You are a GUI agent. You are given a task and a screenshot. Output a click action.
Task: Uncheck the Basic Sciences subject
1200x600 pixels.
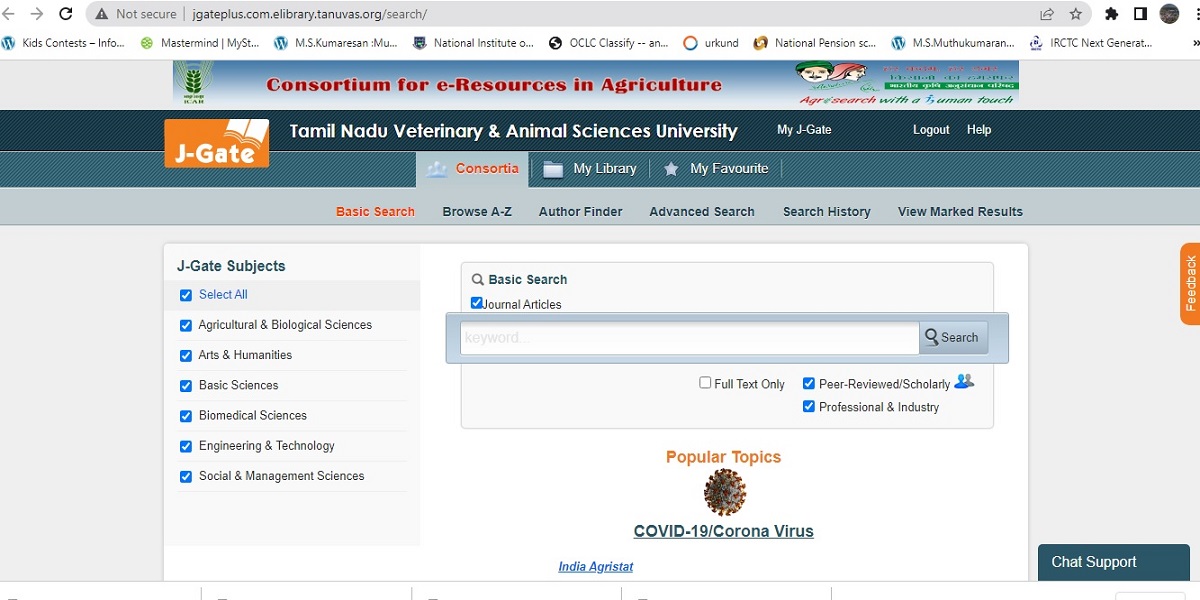[186, 385]
